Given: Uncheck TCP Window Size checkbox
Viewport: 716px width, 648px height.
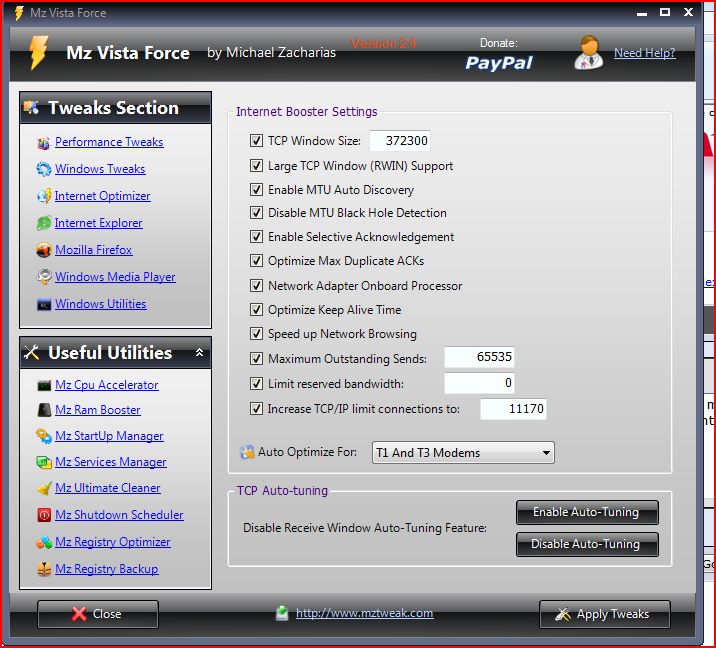Looking at the screenshot, I should (x=256, y=141).
